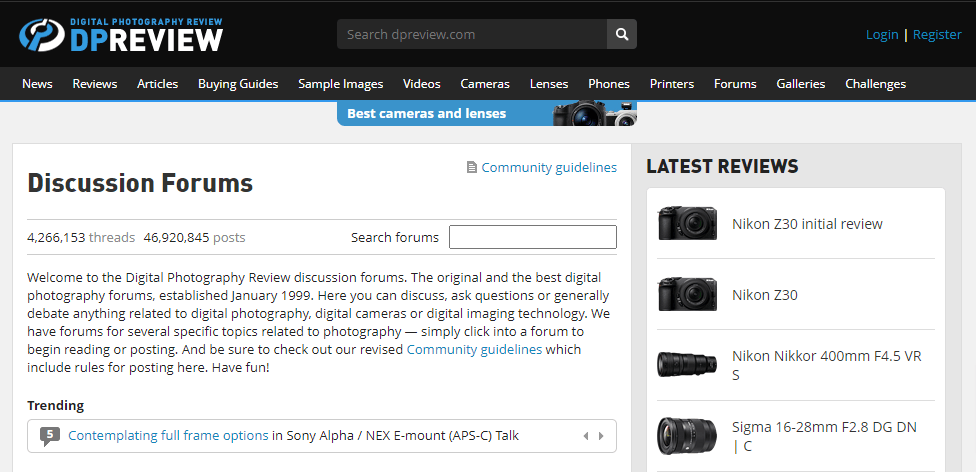Open the Login link
Image resolution: width=976 pixels, height=472 pixels.
click(x=882, y=34)
